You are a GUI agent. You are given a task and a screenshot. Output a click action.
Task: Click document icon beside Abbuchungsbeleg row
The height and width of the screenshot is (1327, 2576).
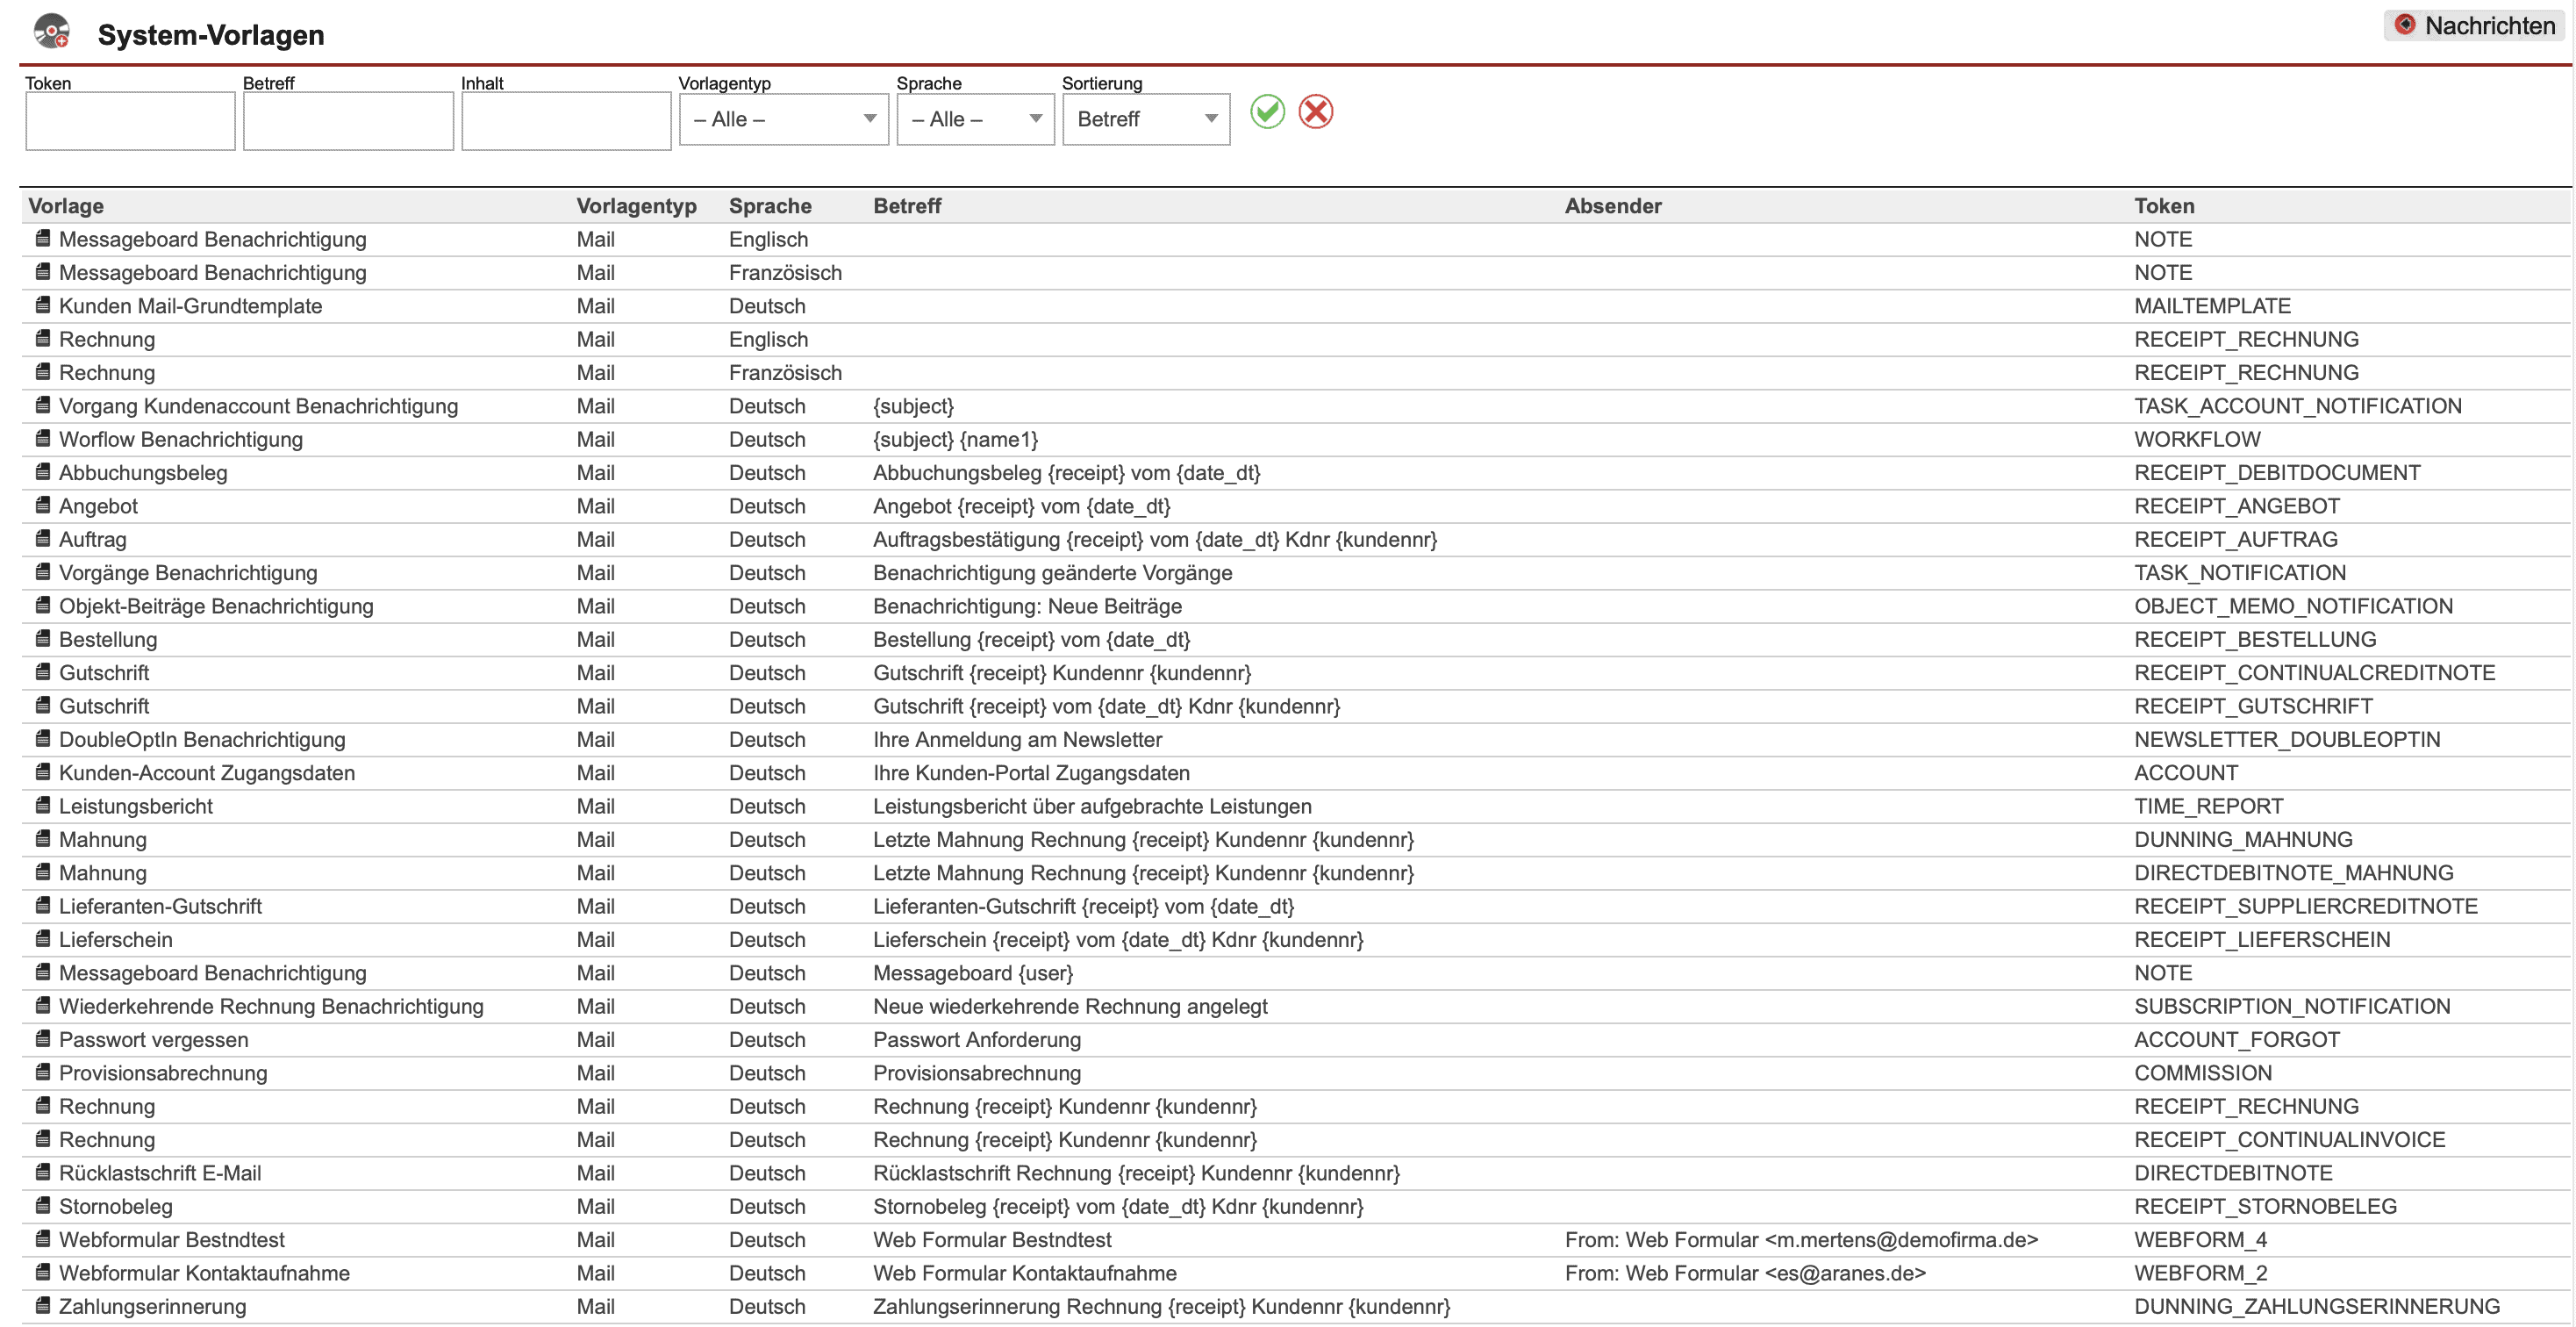(43, 472)
